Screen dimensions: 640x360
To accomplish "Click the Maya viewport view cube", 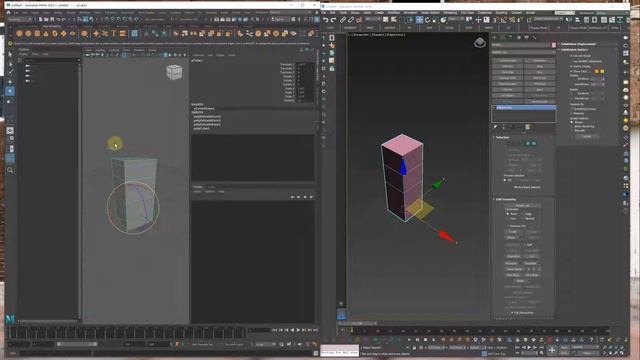I will point(174,73).
